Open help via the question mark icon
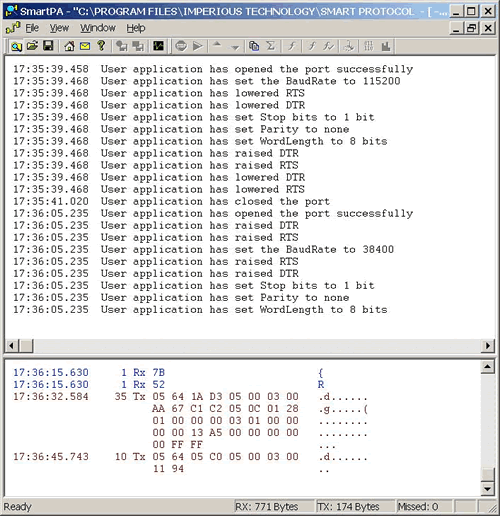Viewport: 500px width, 516px height. (x=101, y=46)
